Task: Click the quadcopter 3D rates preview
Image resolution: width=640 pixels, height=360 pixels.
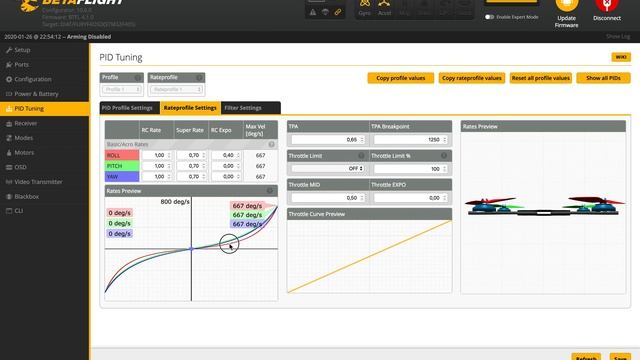Action: coord(543,212)
